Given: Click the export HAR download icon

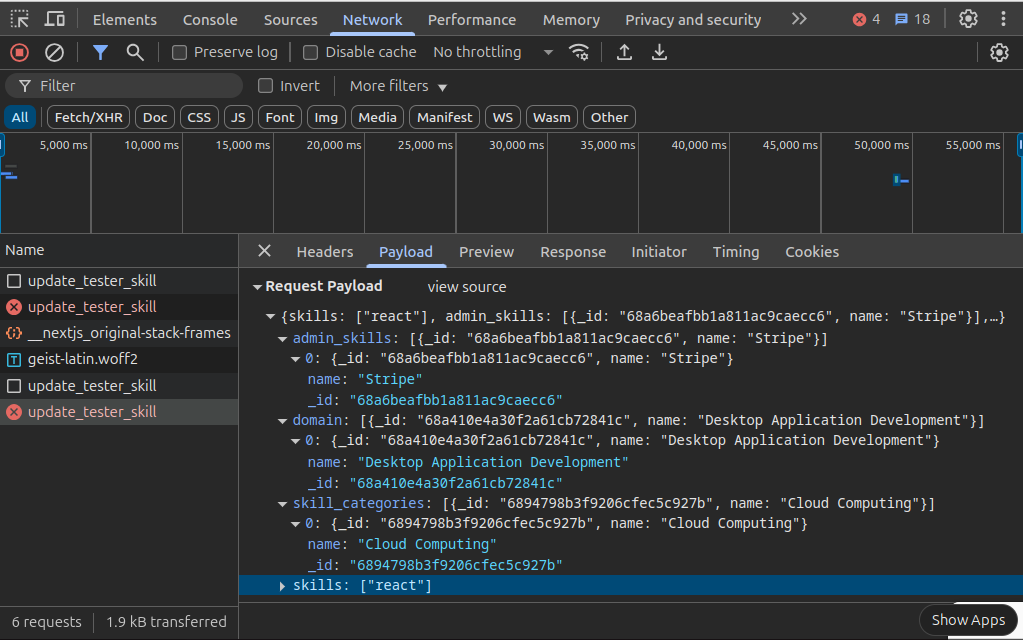Looking at the screenshot, I should click(x=659, y=53).
